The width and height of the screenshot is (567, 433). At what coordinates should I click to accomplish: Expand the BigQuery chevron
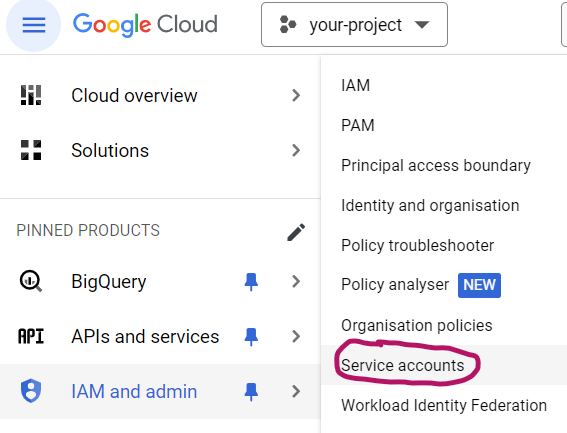point(296,281)
